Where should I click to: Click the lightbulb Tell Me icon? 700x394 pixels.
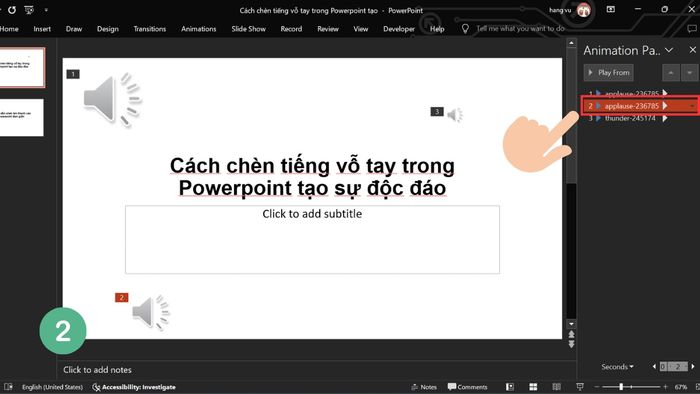465,29
